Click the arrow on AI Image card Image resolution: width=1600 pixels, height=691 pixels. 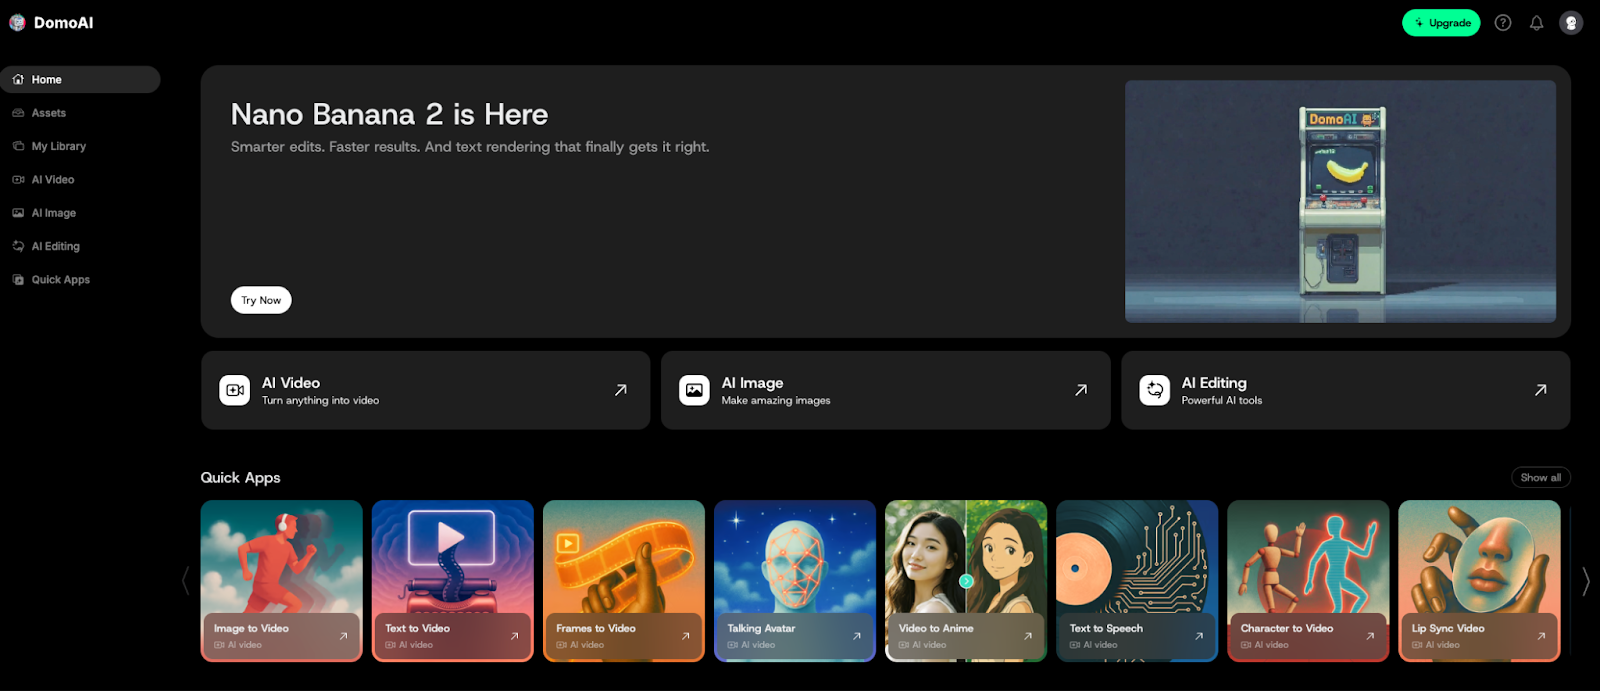[x=1081, y=390]
